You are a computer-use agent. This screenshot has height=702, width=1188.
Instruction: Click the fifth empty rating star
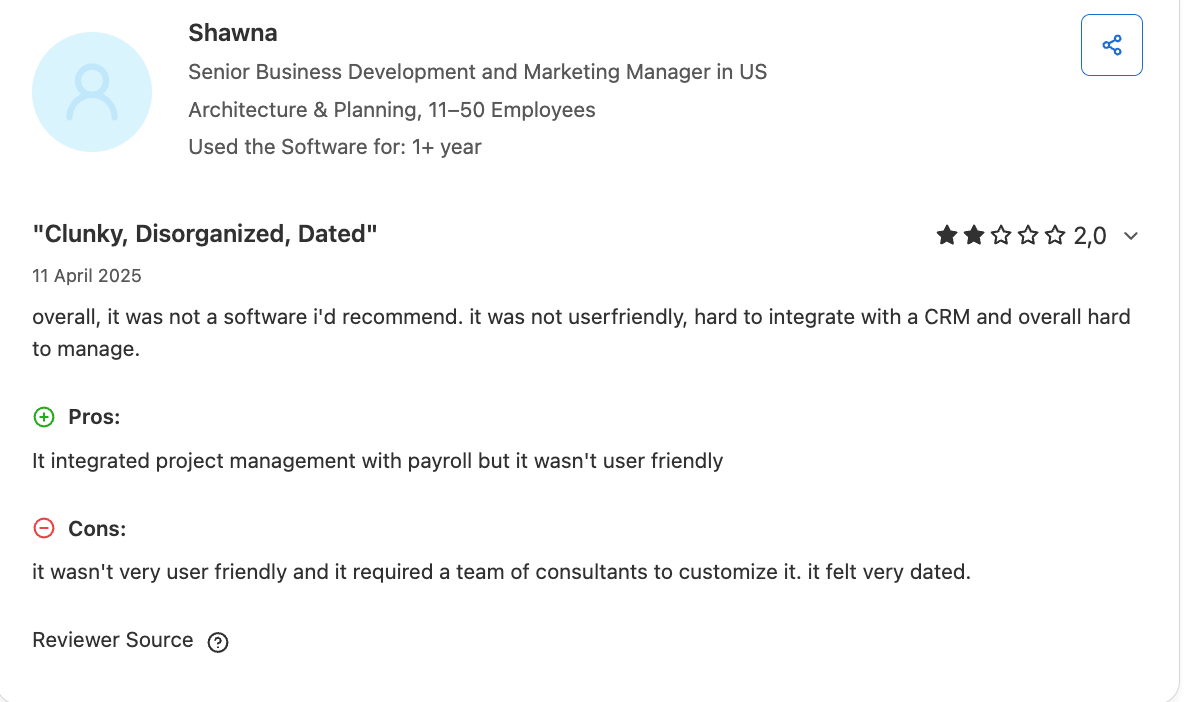pyautogui.click(x=1054, y=234)
